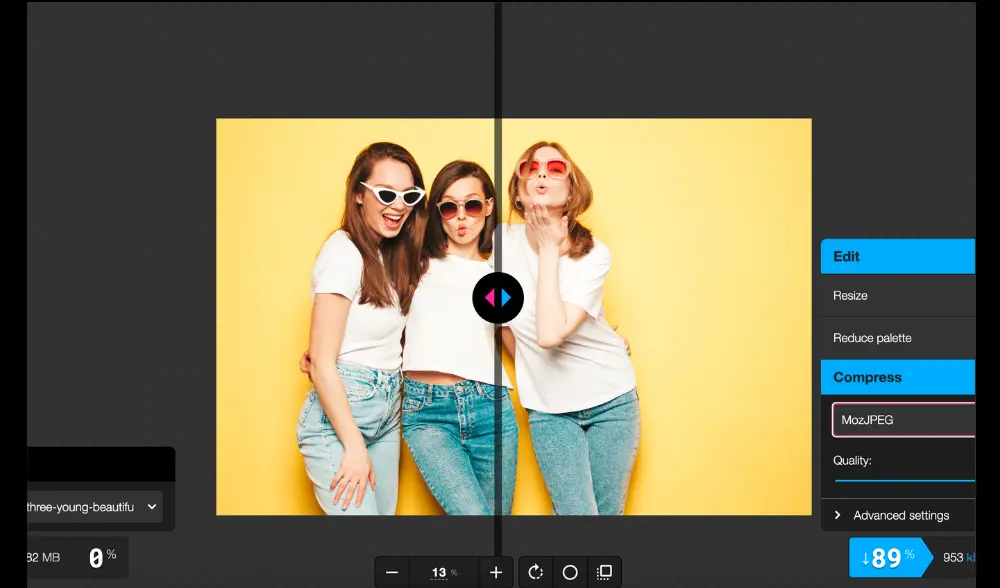Rotate the image using the rotate icon

[x=536, y=573]
